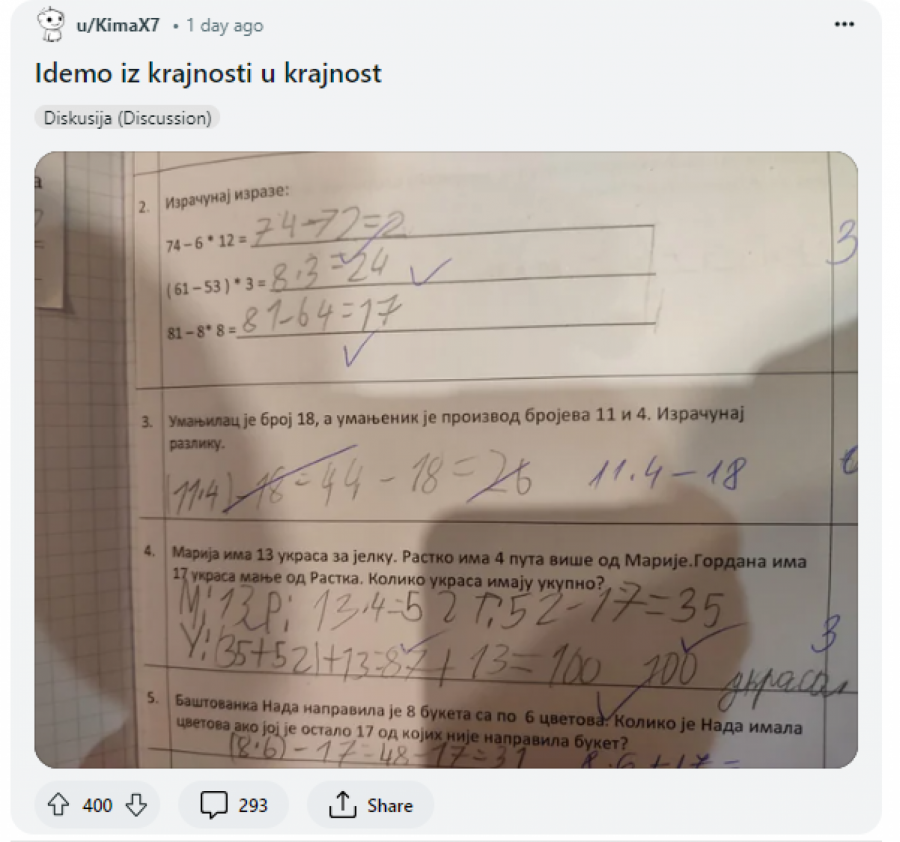The image size is (900, 842).
Task: Click the '1 day ago' timestamp
Action: pyautogui.click(x=224, y=26)
